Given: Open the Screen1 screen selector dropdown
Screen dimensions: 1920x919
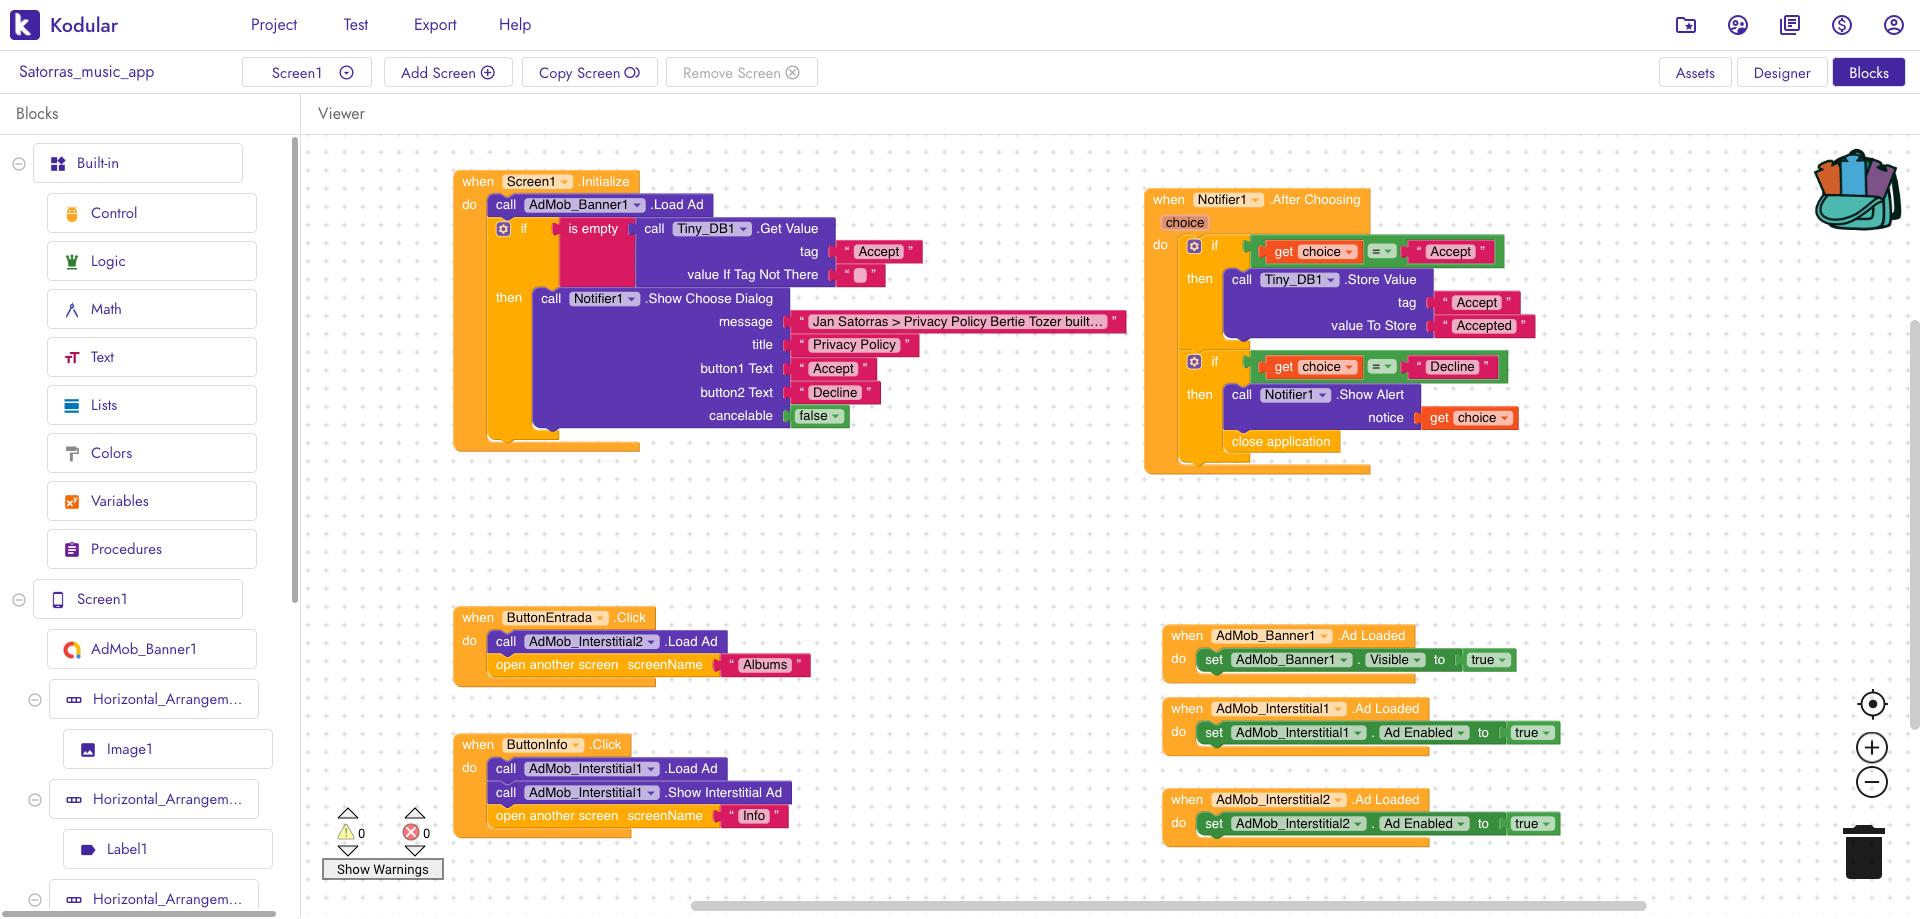Looking at the screenshot, I should (x=307, y=72).
